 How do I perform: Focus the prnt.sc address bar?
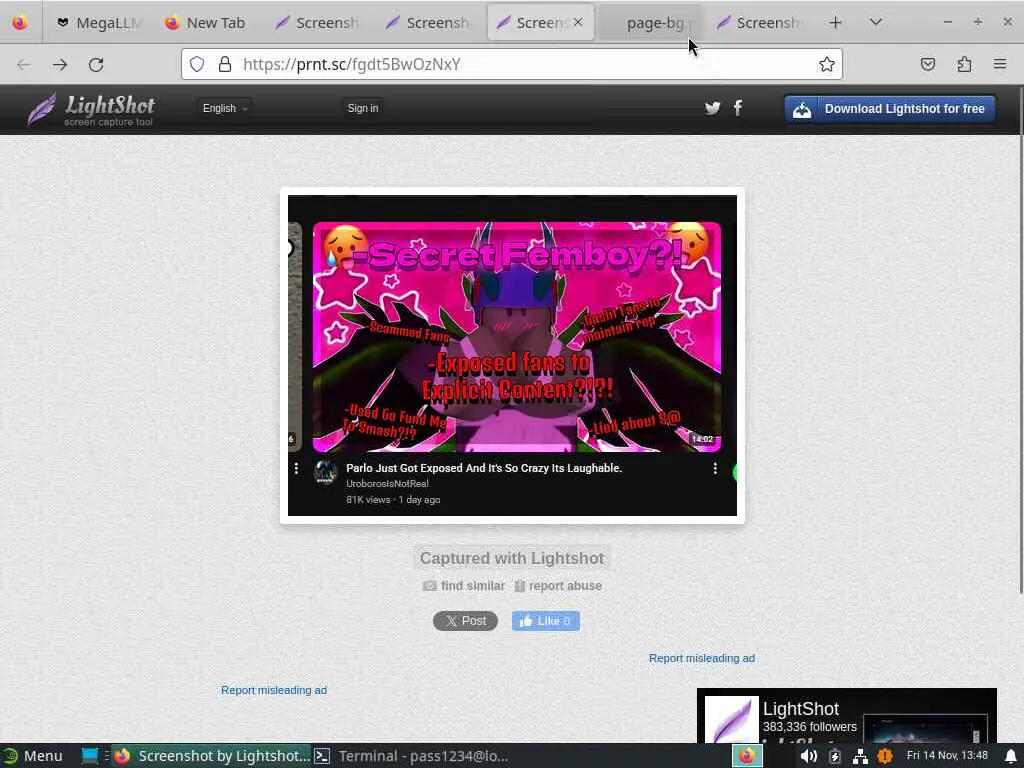pos(511,64)
